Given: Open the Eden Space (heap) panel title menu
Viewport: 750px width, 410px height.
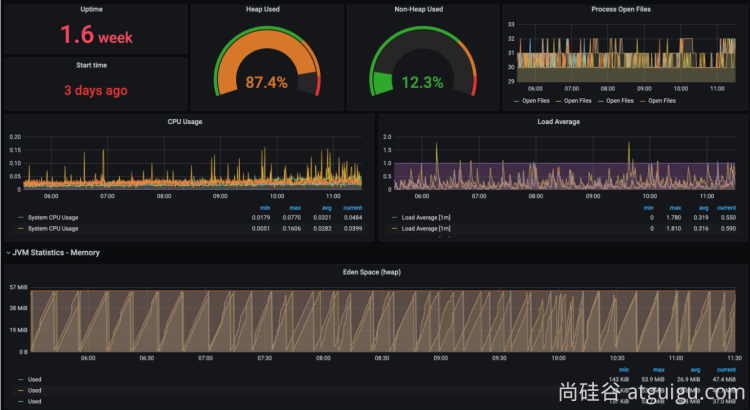Looking at the screenshot, I should 372,272.
